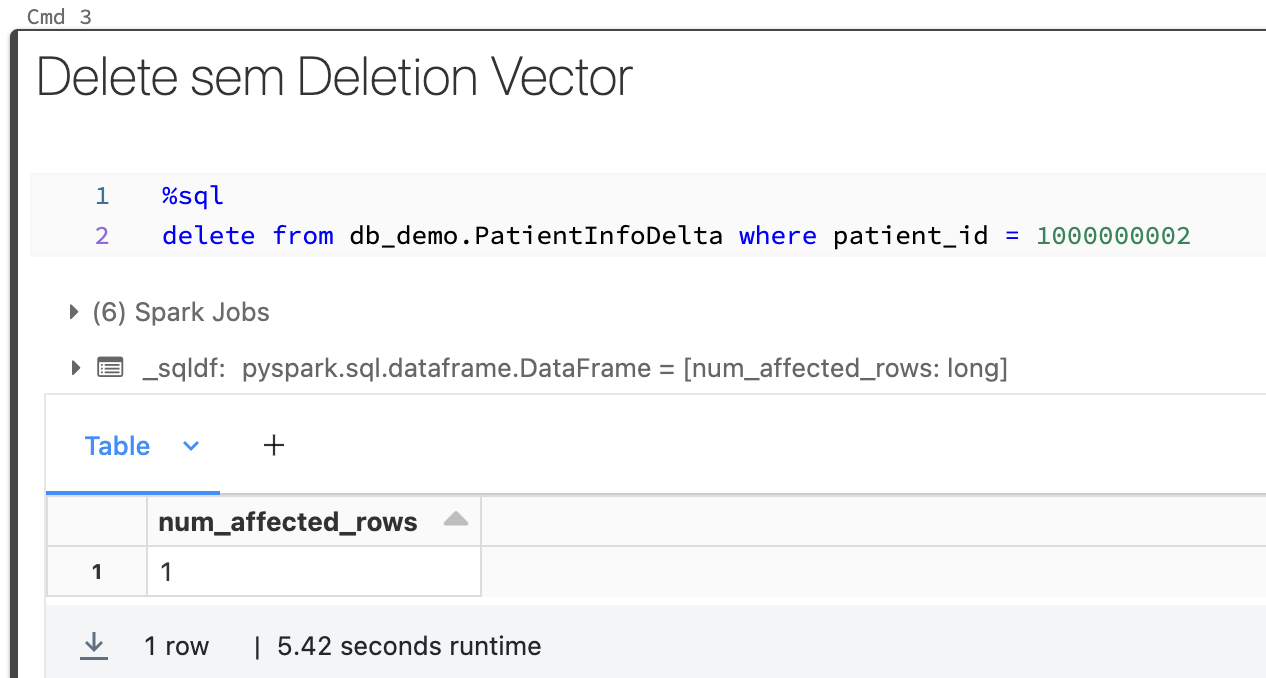Expand the (6) Spark Jobs triangle
The height and width of the screenshot is (678, 1266).
(74, 312)
